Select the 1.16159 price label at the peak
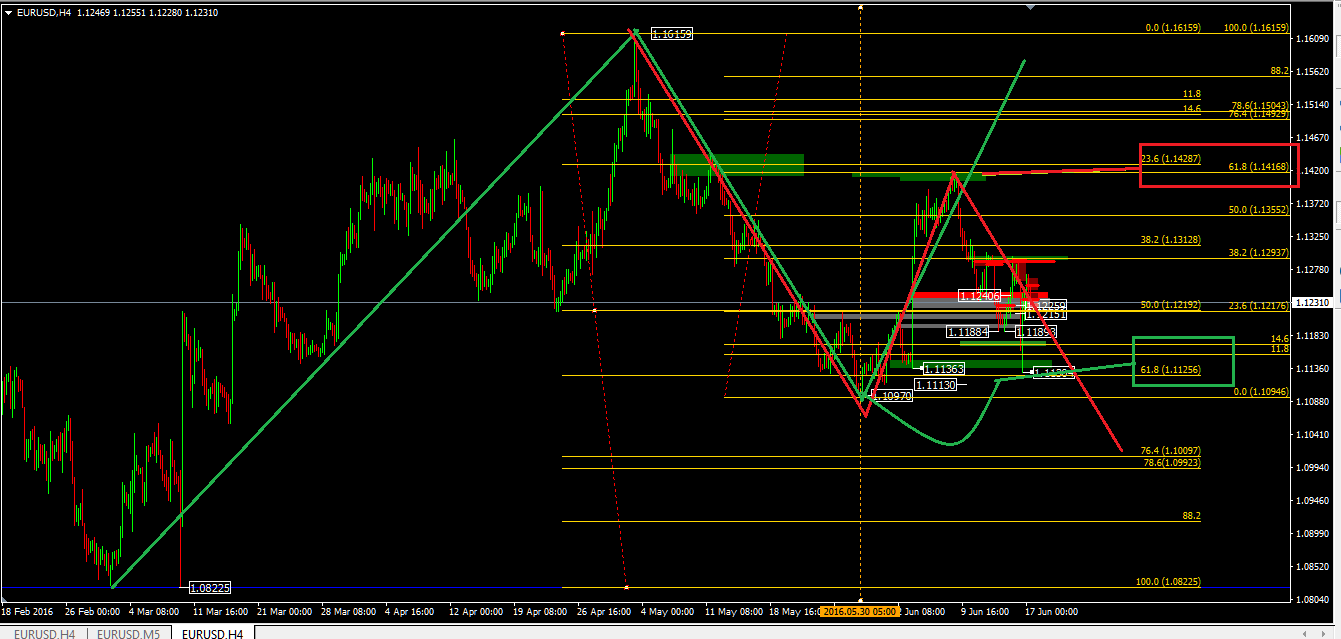Viewport: 1341px width, 639px height. coord(671,33)
